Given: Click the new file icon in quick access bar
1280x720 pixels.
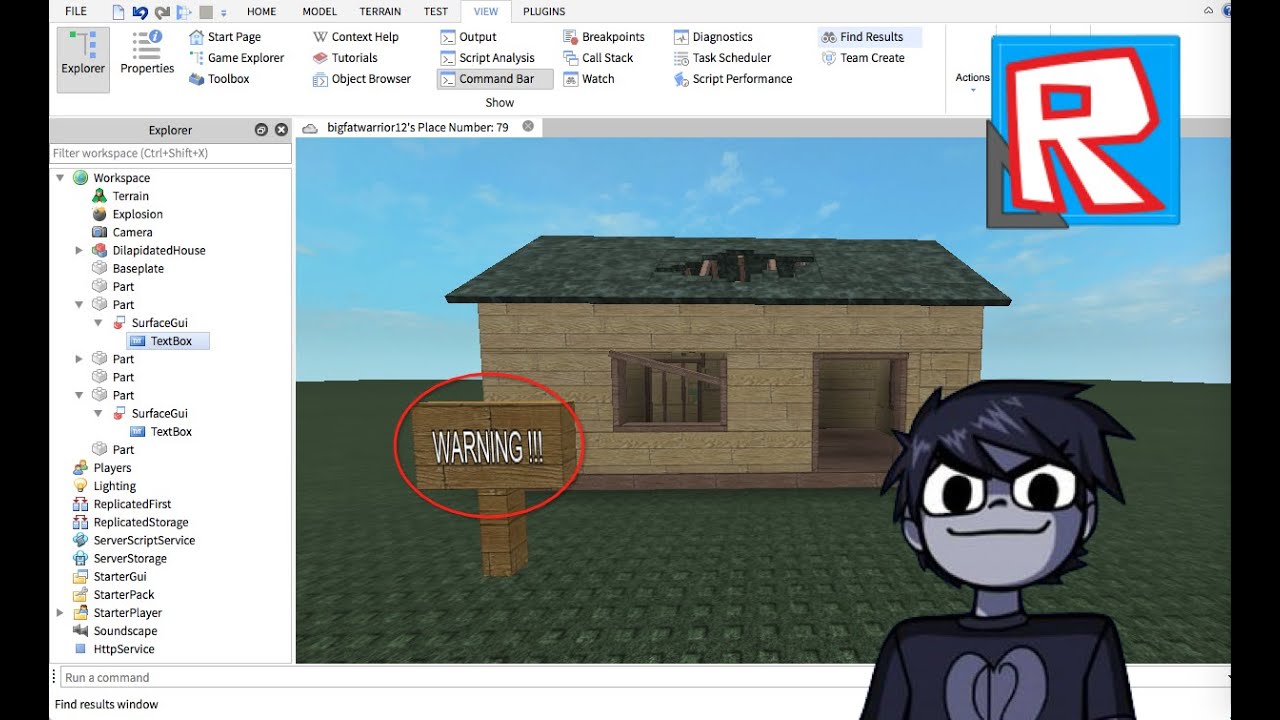Looking at the screenshot, I should pyautogui.click(x=119, y=12).
